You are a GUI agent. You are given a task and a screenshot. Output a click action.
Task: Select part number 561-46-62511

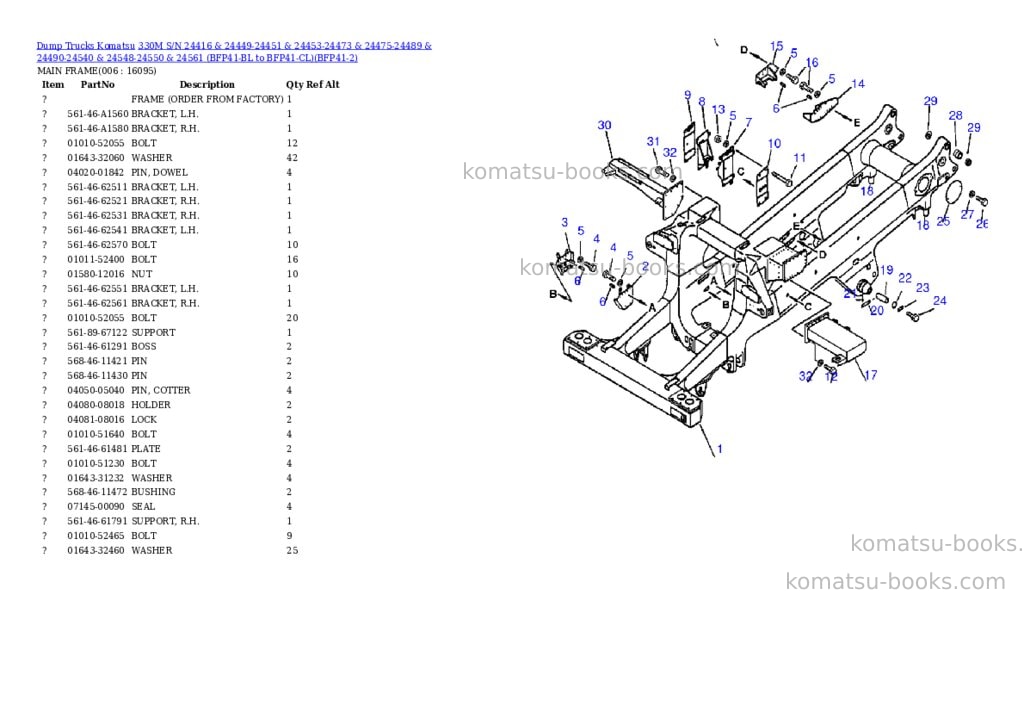[97, 187]
